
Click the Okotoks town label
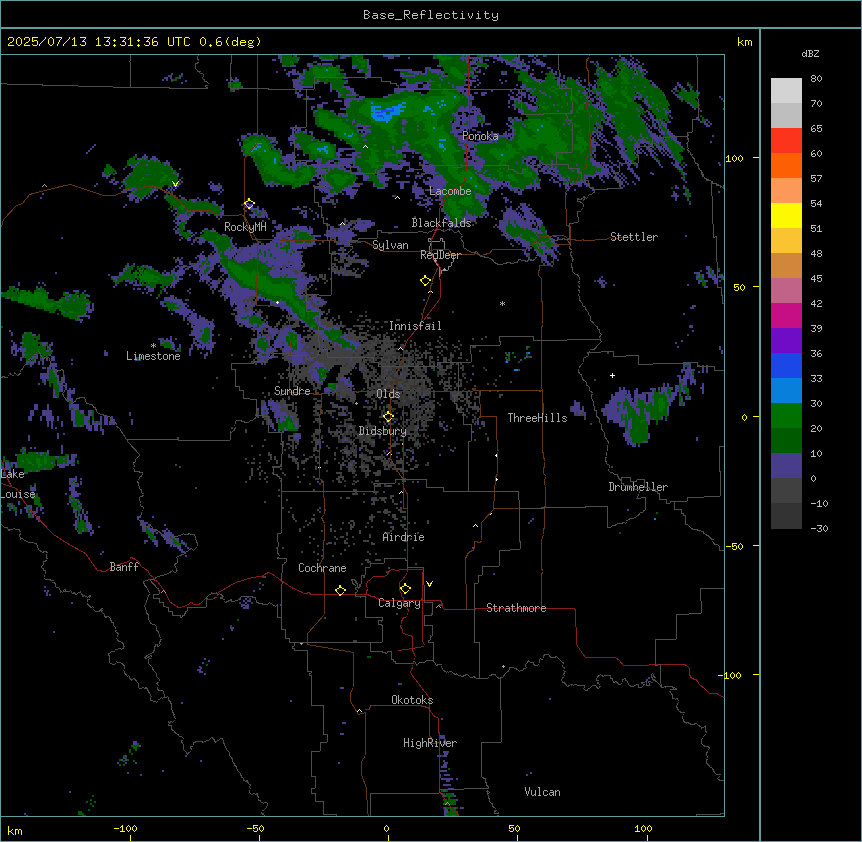coord(412,700)
